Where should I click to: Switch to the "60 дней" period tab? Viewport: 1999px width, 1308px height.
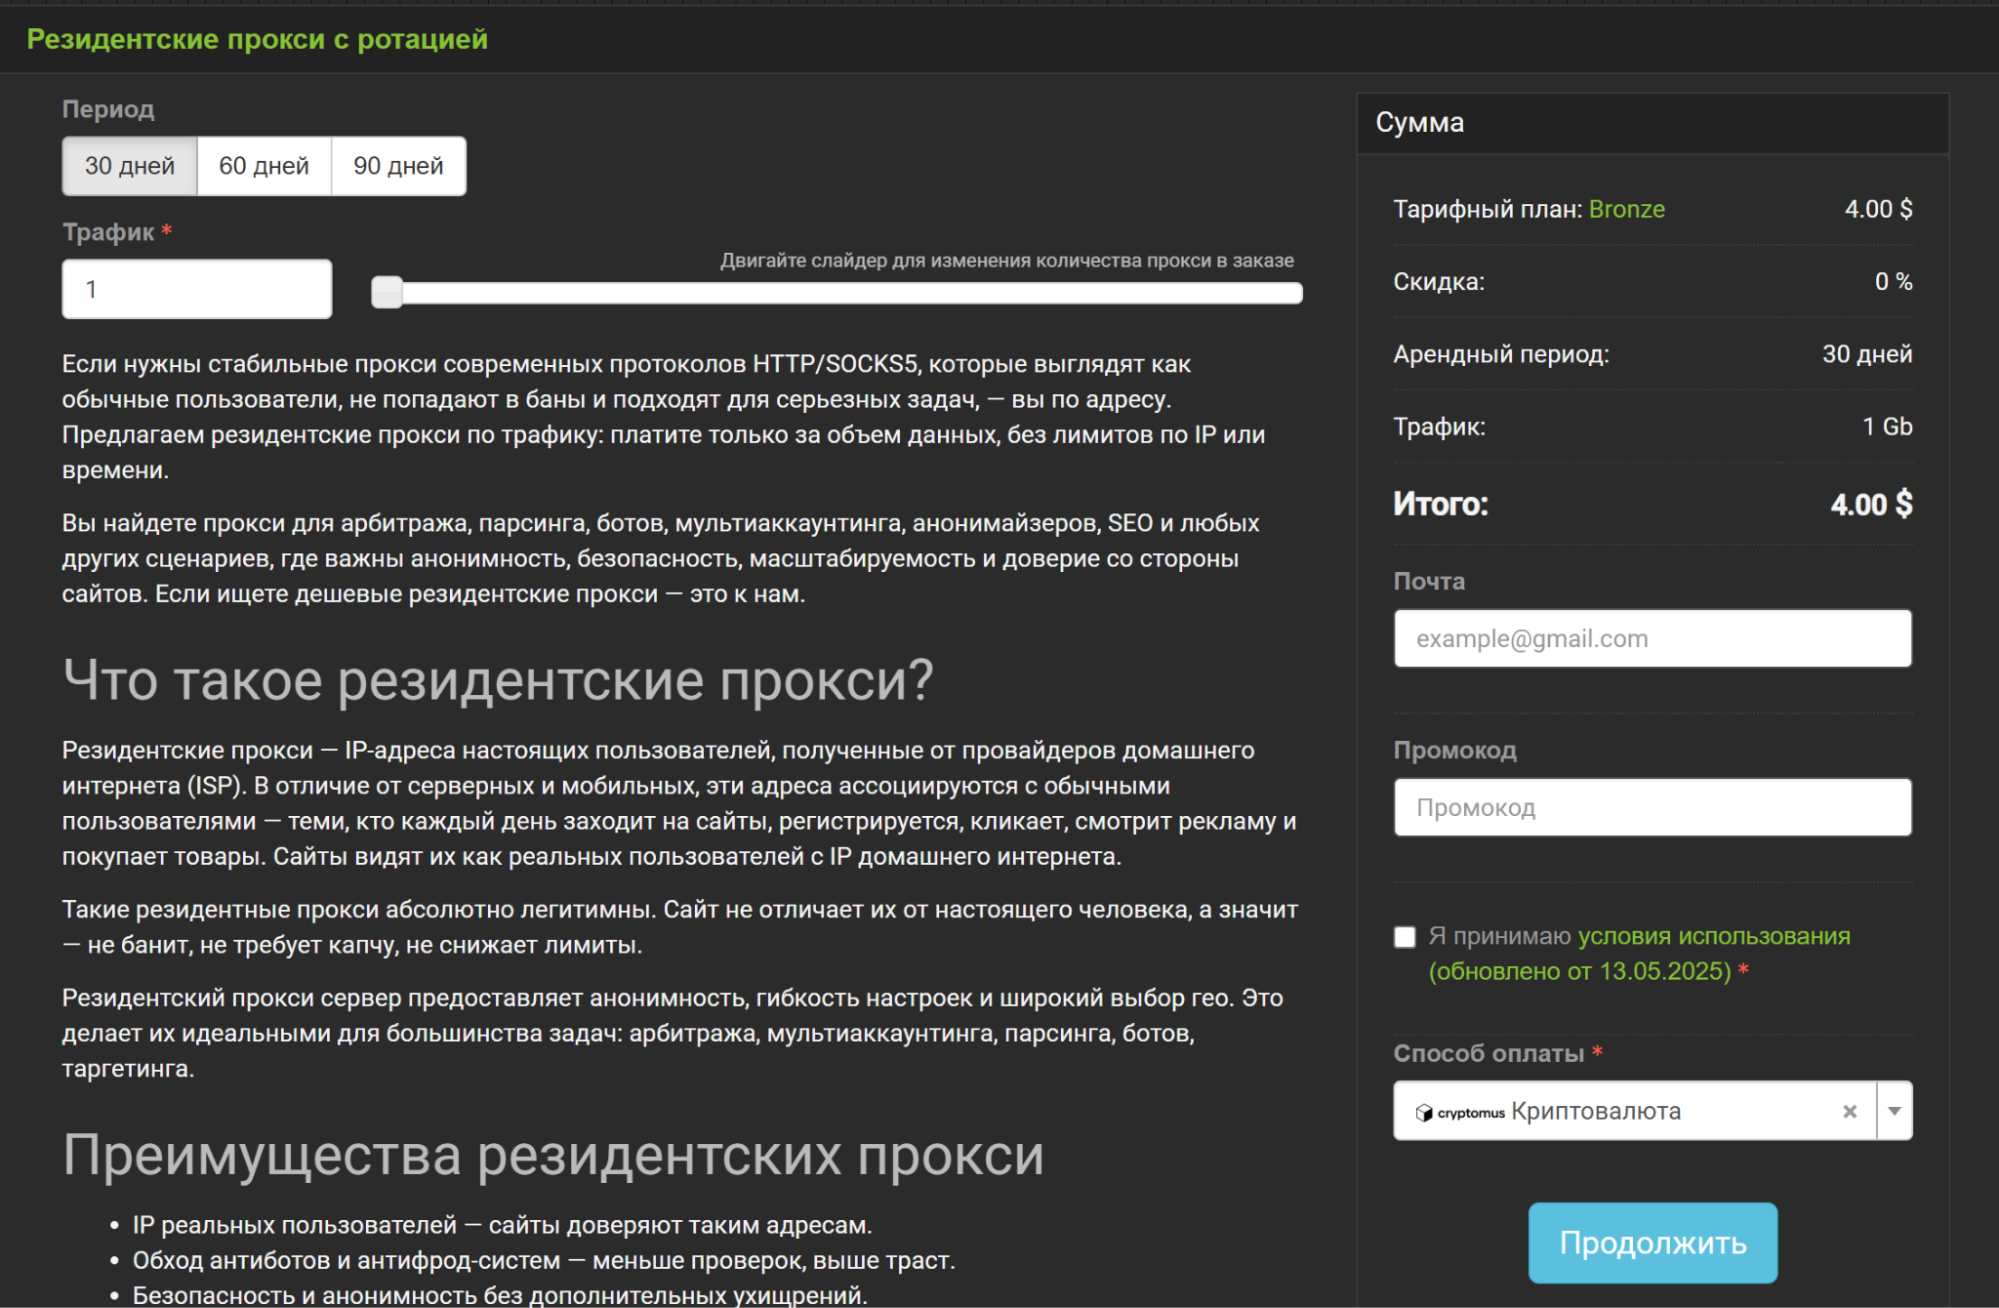pyautogui.click(x=265, y=165)
